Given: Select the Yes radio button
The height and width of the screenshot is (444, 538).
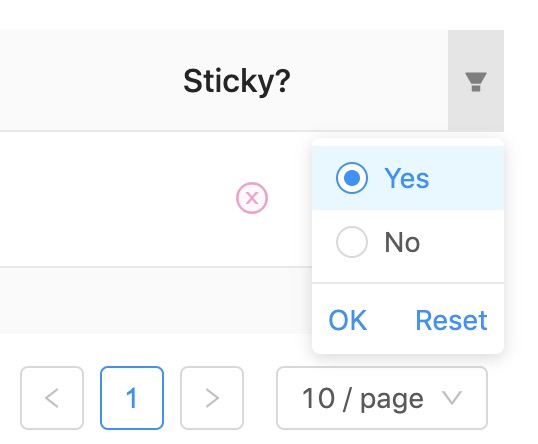Looking at the screenshot, I should coord(352,178).
